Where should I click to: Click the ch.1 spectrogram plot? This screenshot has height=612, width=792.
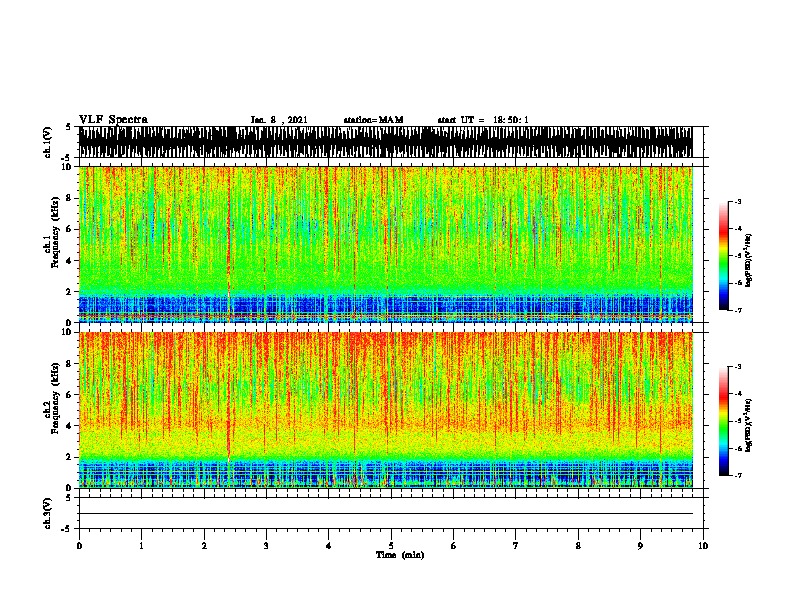tap(386, 244)
